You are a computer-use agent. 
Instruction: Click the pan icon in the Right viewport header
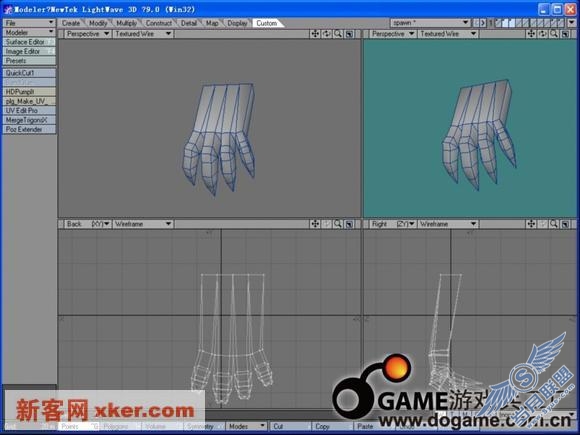[531, 224]
